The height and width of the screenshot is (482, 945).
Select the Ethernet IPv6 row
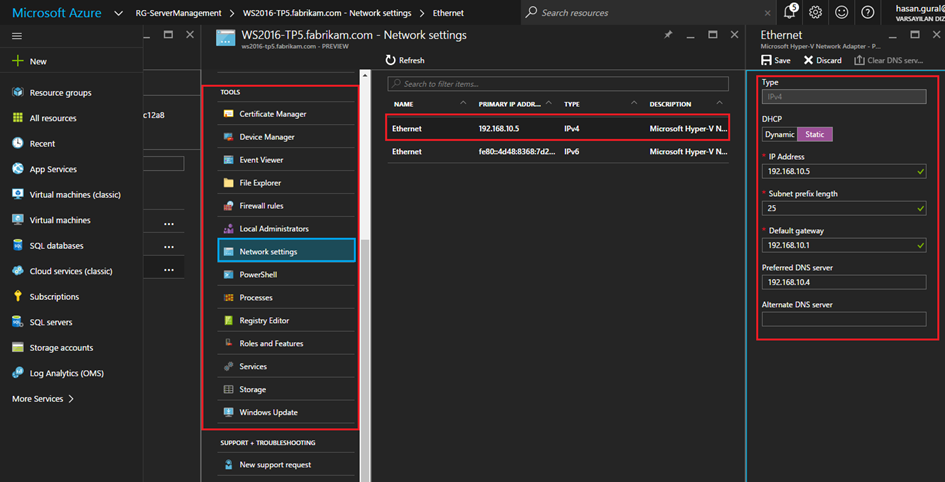click(x=558, y=151)
